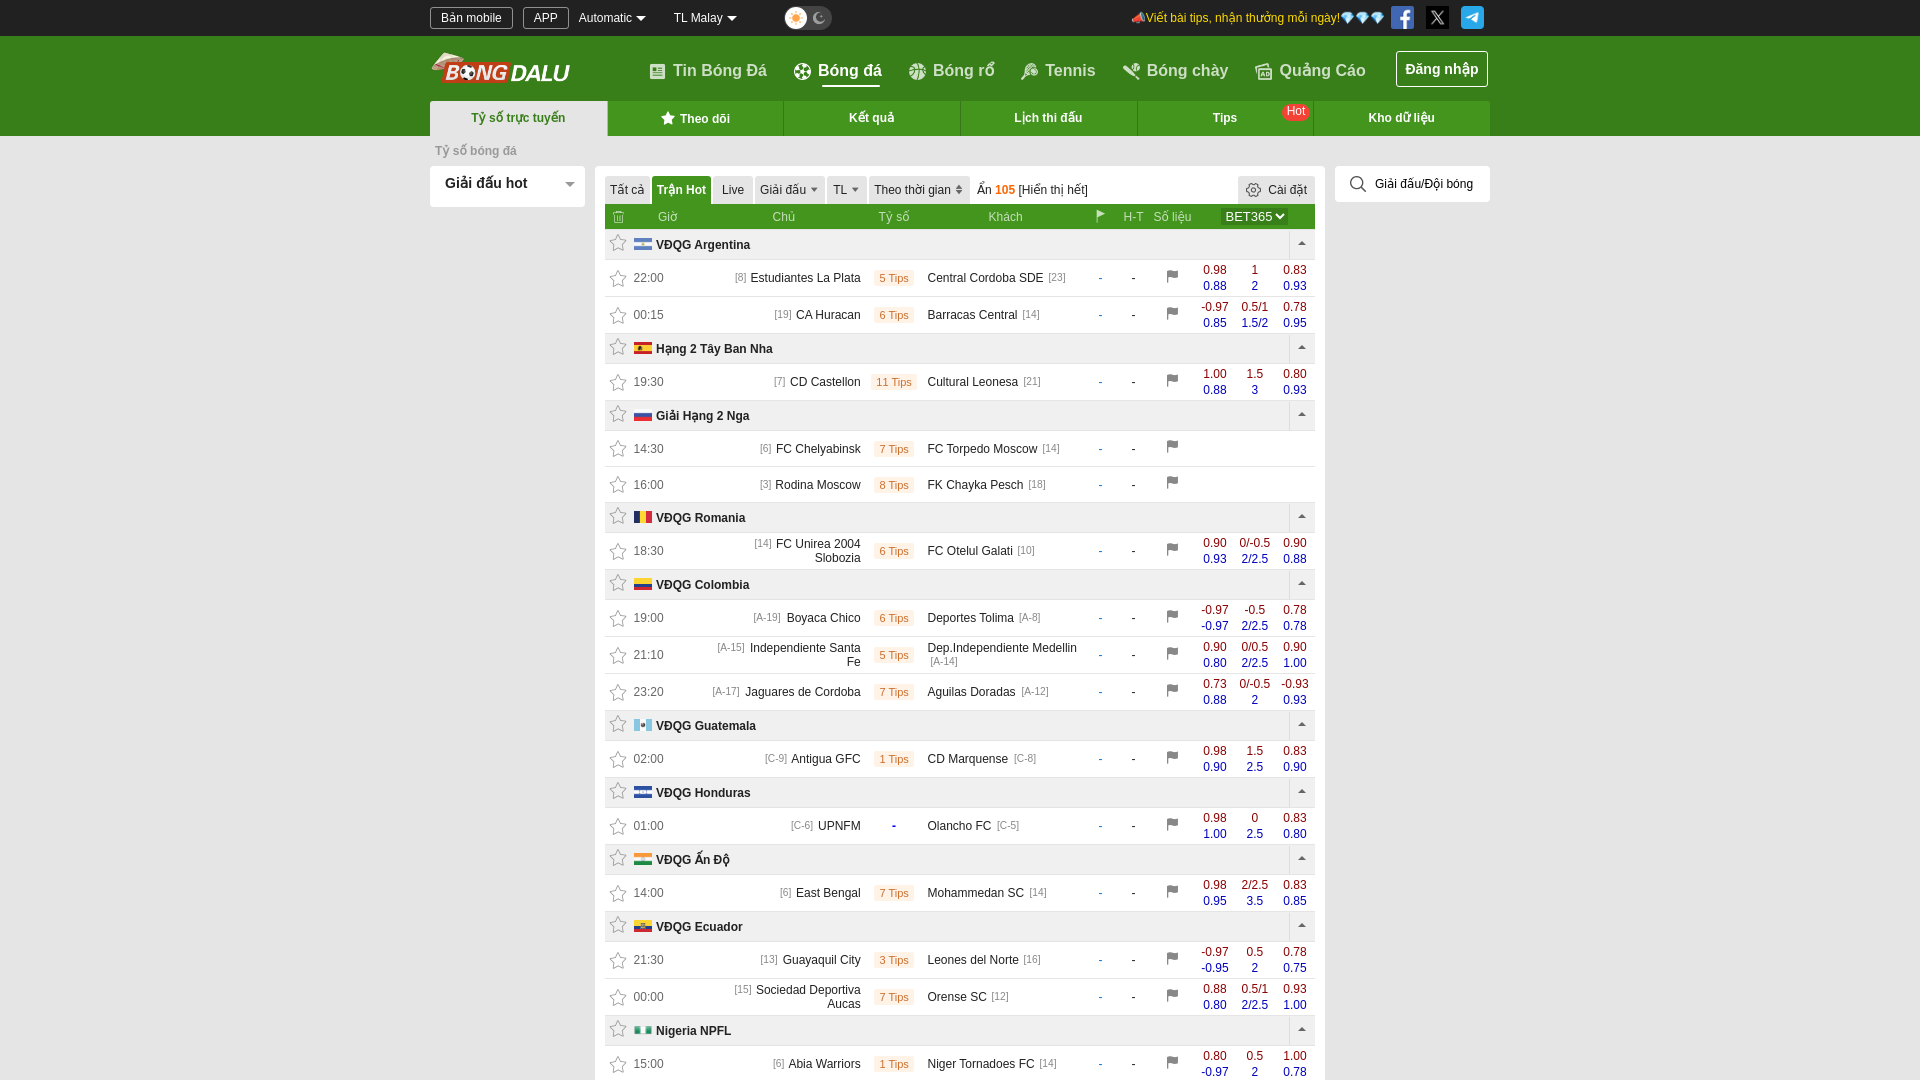Click the search magnifier icon
The height and width of the screenshot is (1080, 1920).
click(1357, 184)
